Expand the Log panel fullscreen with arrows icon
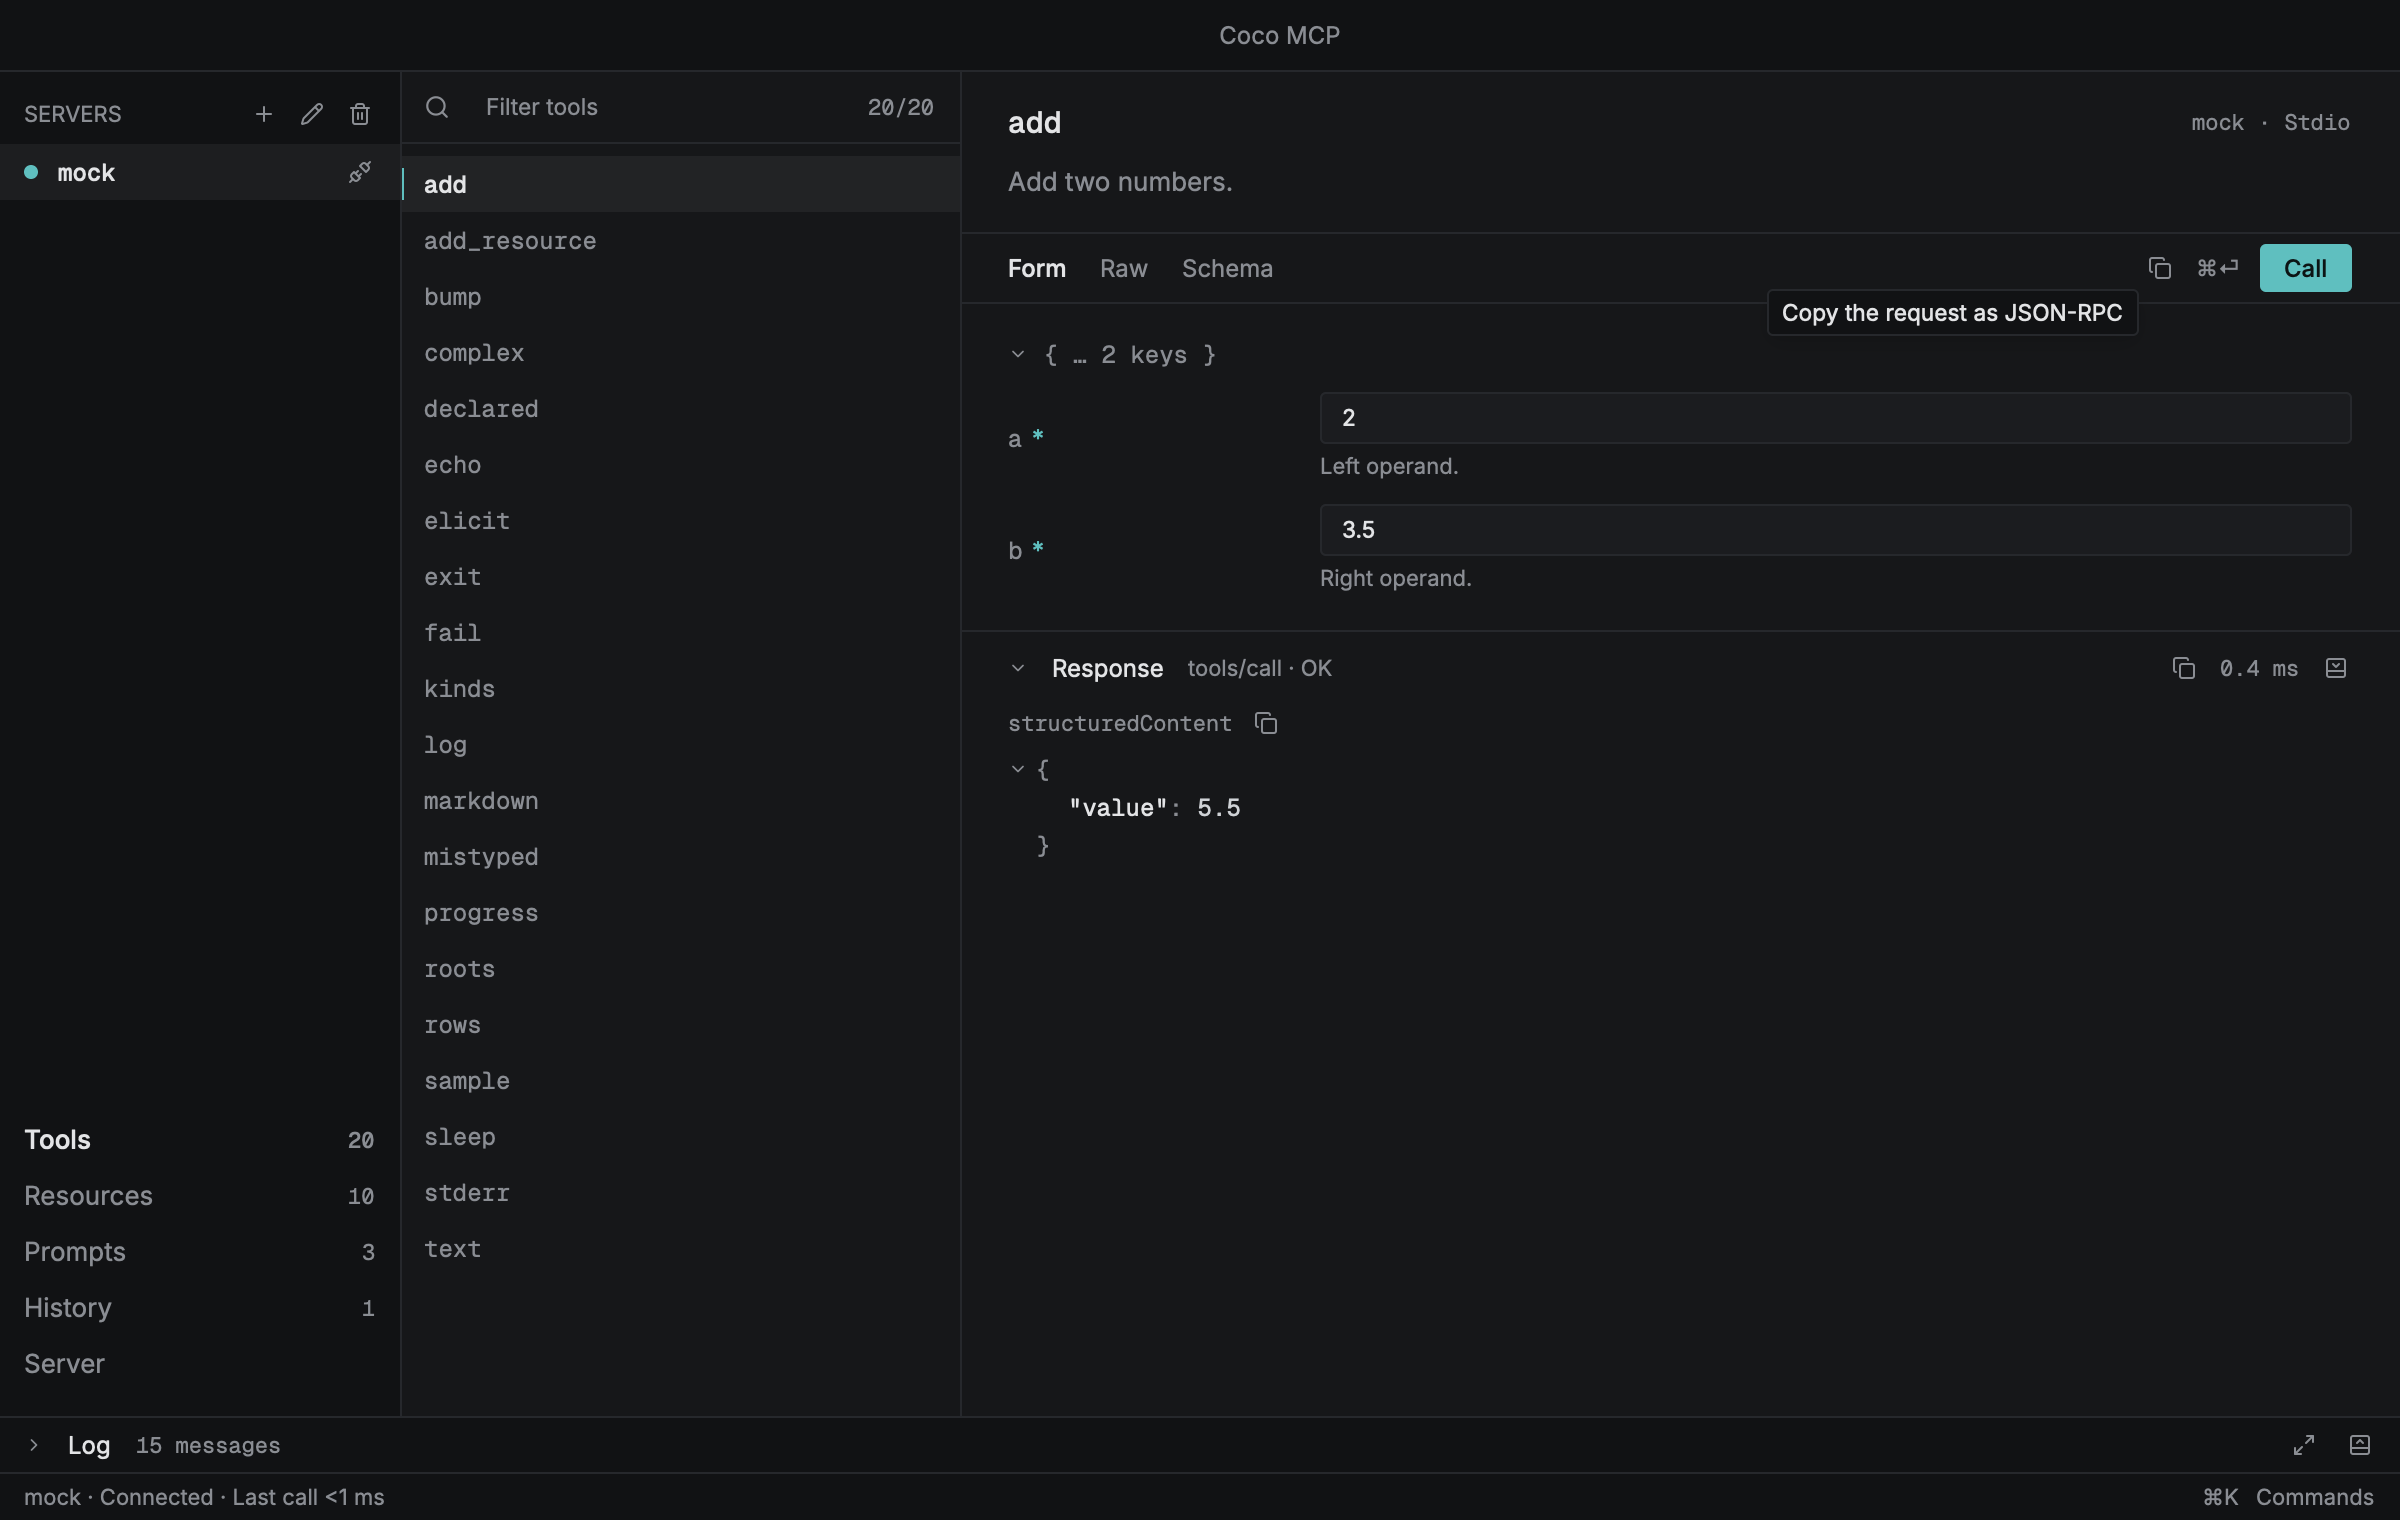Viewport: 2400px width, 1520px height. [2304, 1445]
